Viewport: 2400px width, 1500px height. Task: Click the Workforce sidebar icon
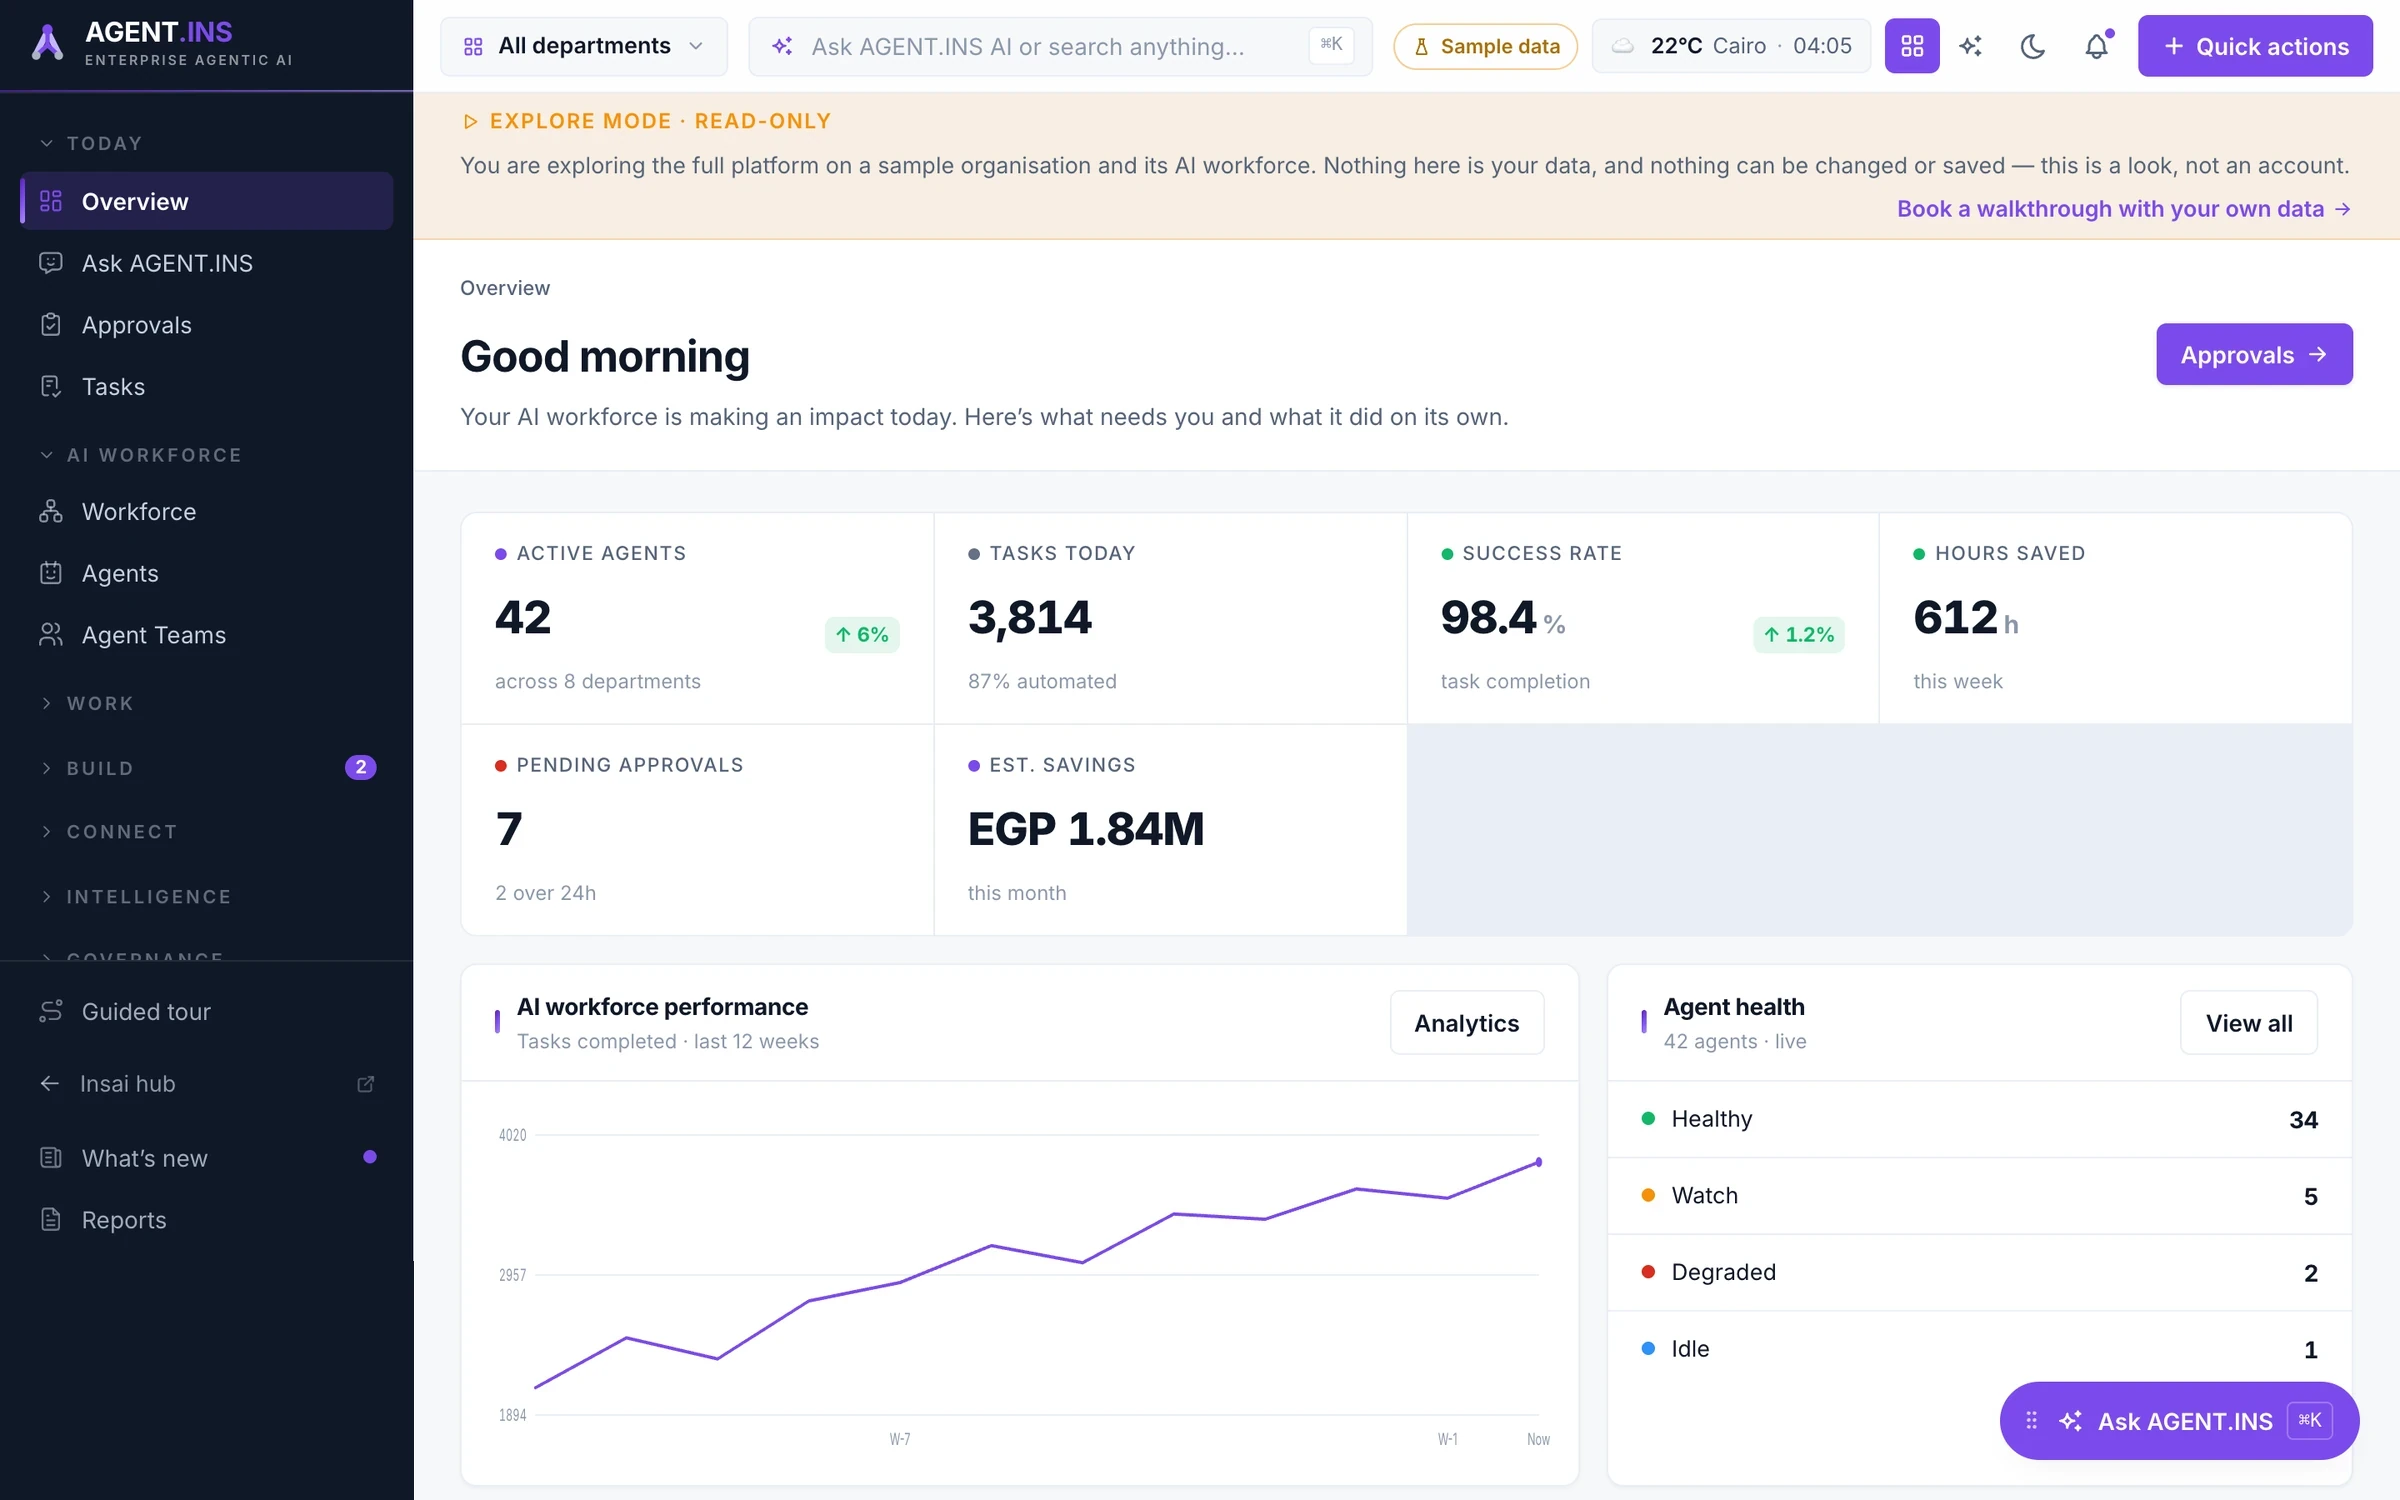coord(51,511)
